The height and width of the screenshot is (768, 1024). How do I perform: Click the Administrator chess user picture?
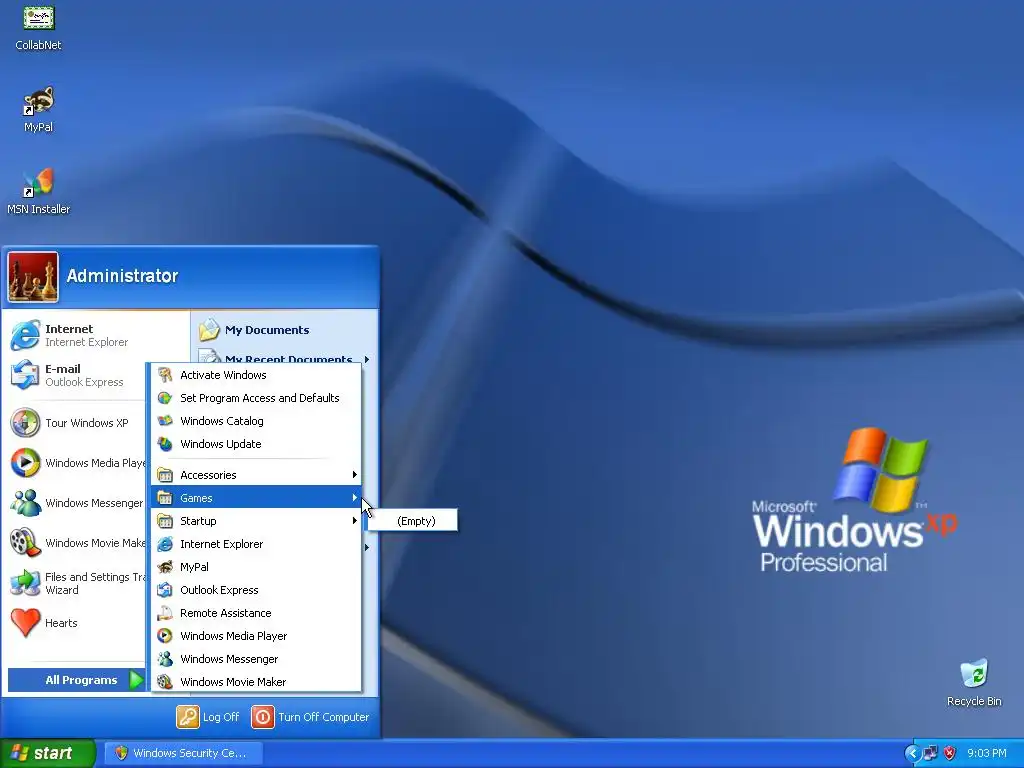(x=33, y=277)
